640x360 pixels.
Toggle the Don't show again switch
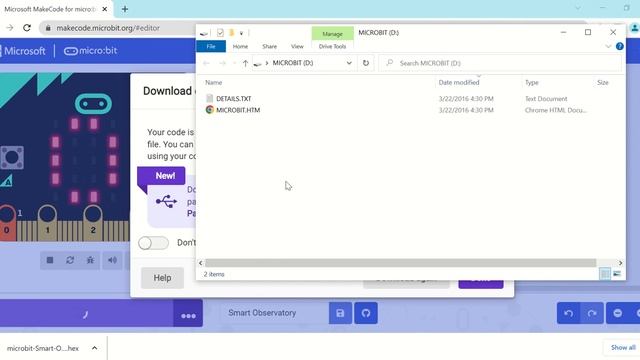coord(153,243)
